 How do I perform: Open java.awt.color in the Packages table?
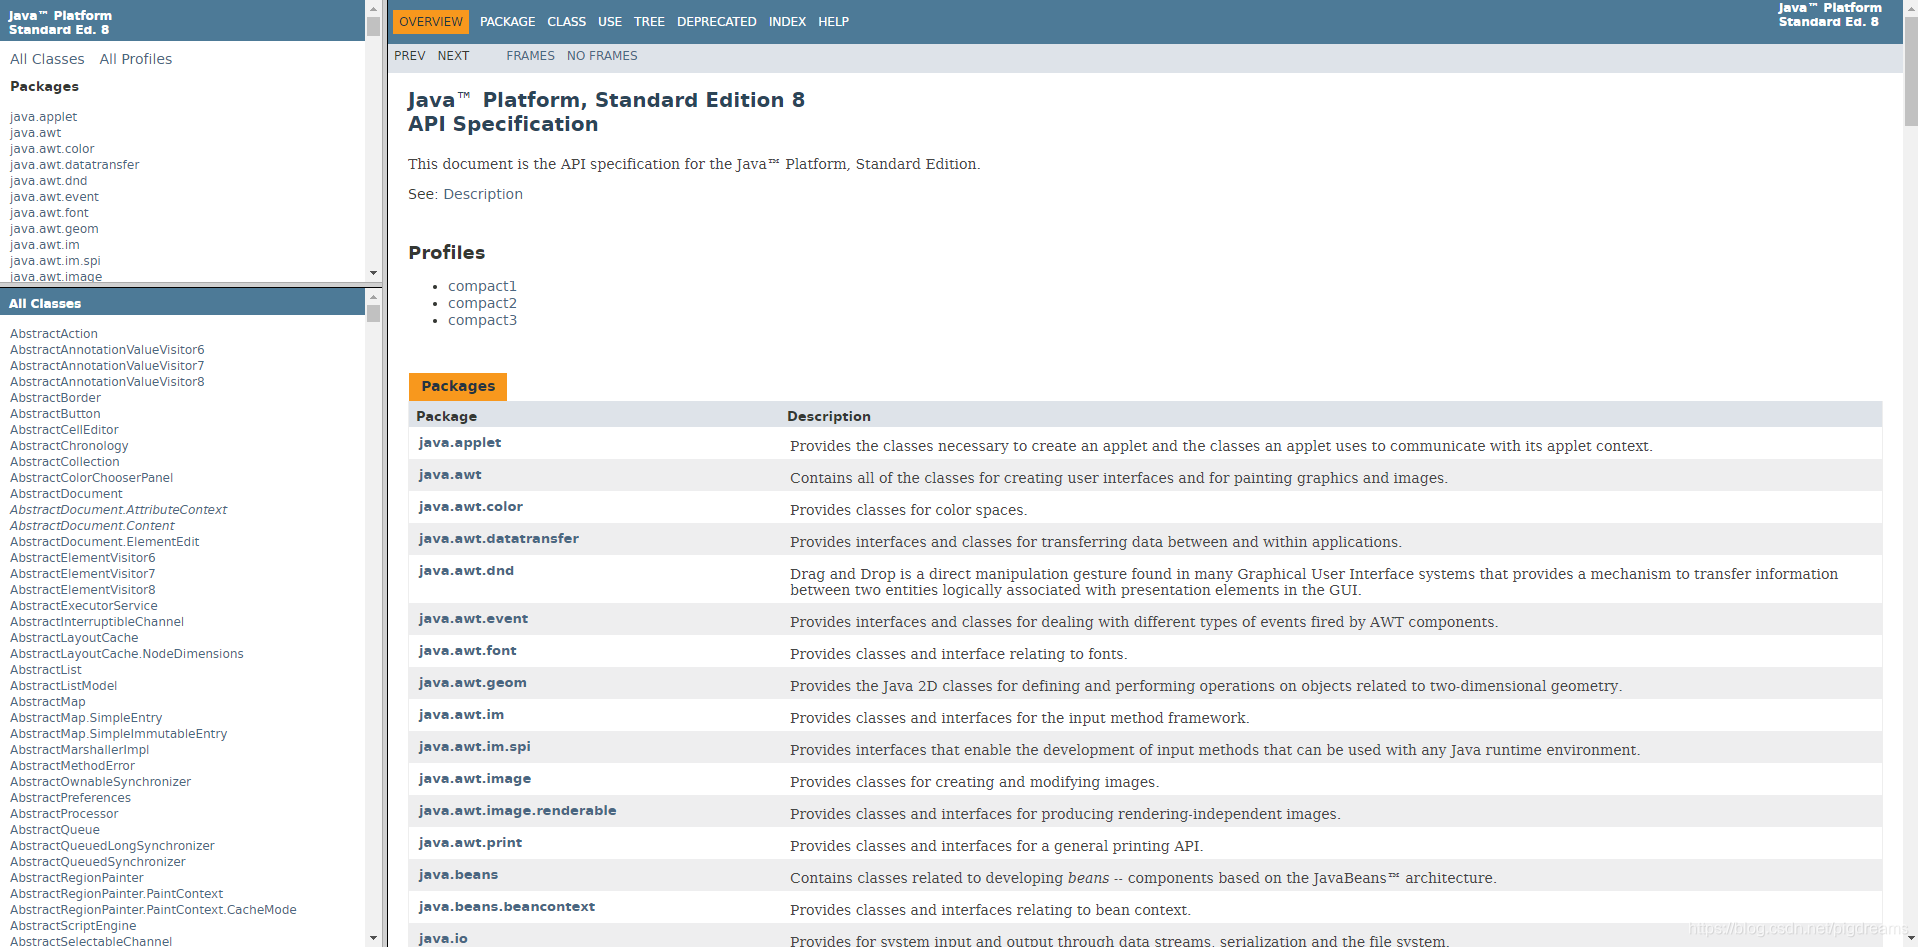click(471, 507)
